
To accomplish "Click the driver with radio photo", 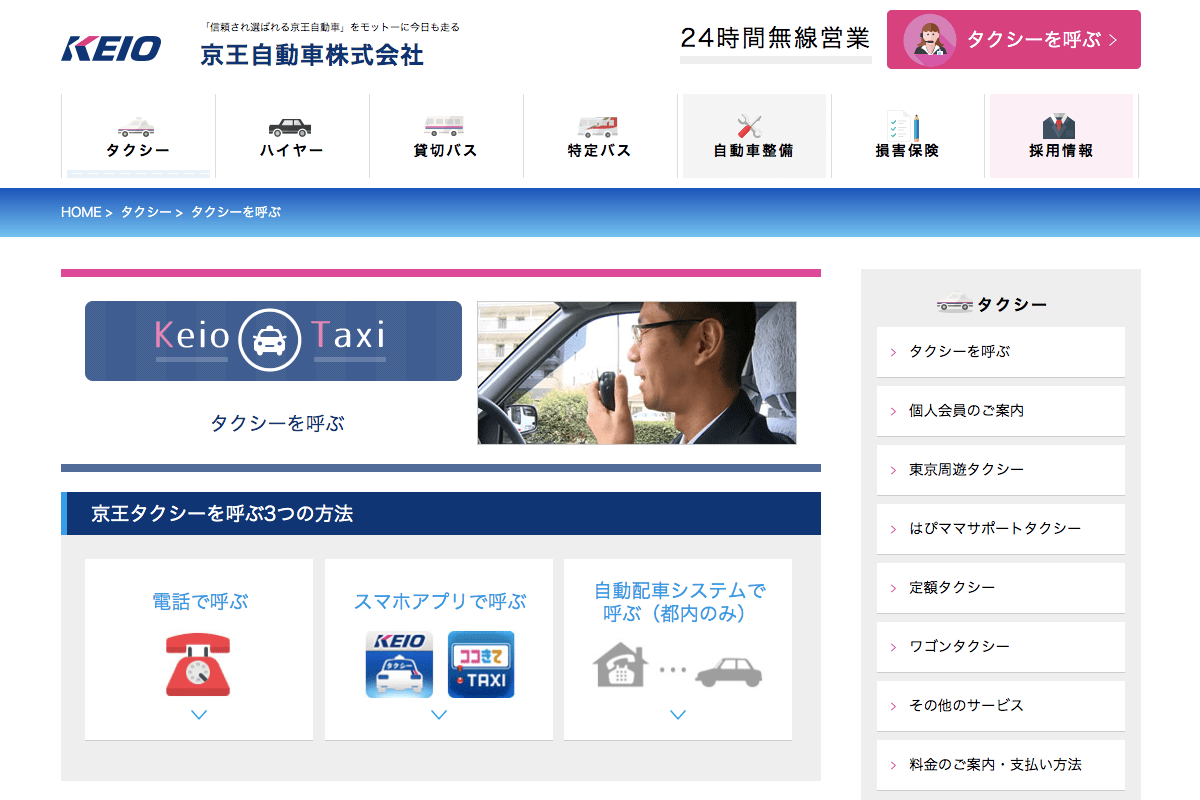I will pos(637,373).
